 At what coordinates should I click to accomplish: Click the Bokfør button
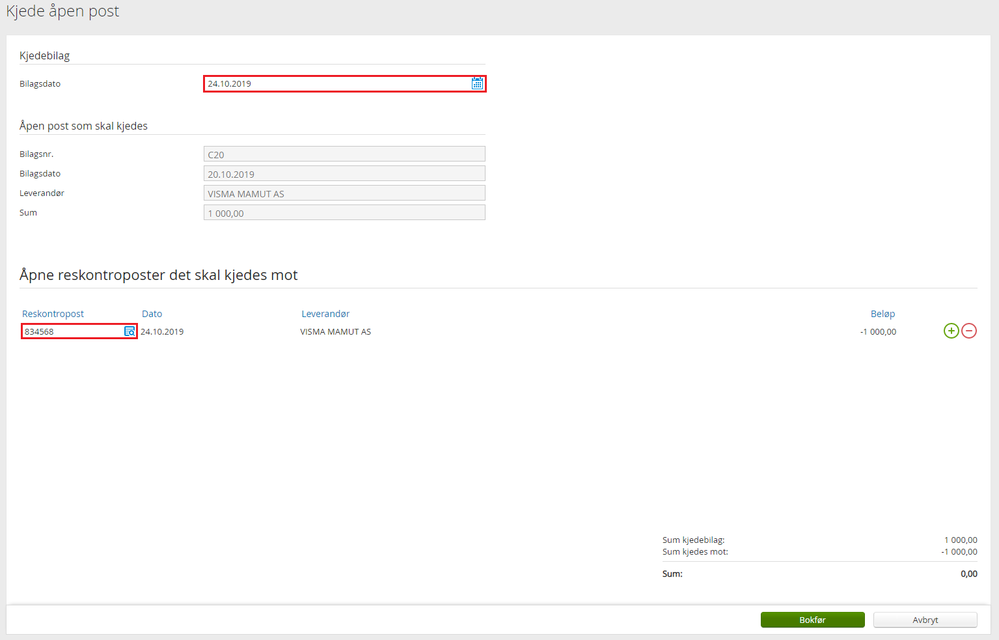pos(812,620)
